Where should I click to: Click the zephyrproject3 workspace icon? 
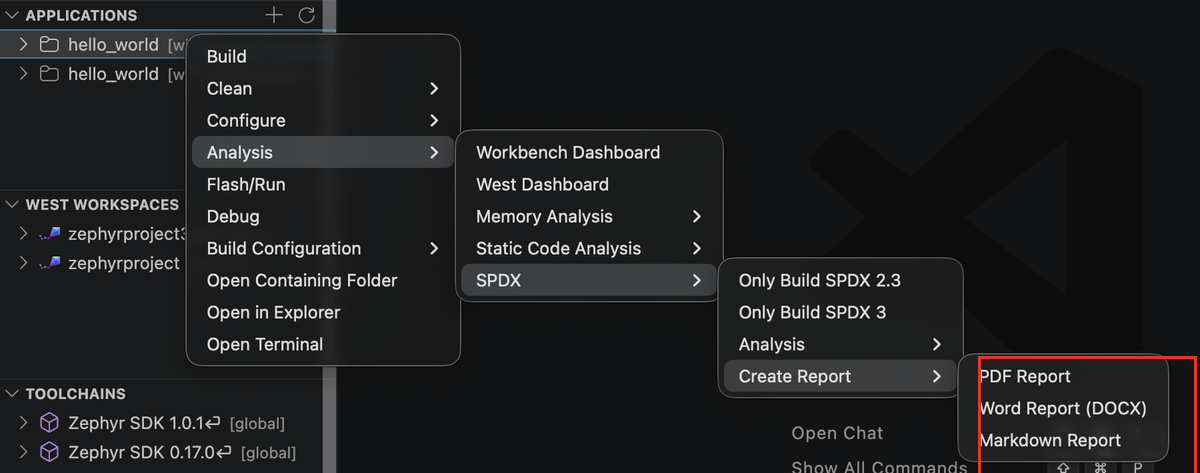point(49,234)
